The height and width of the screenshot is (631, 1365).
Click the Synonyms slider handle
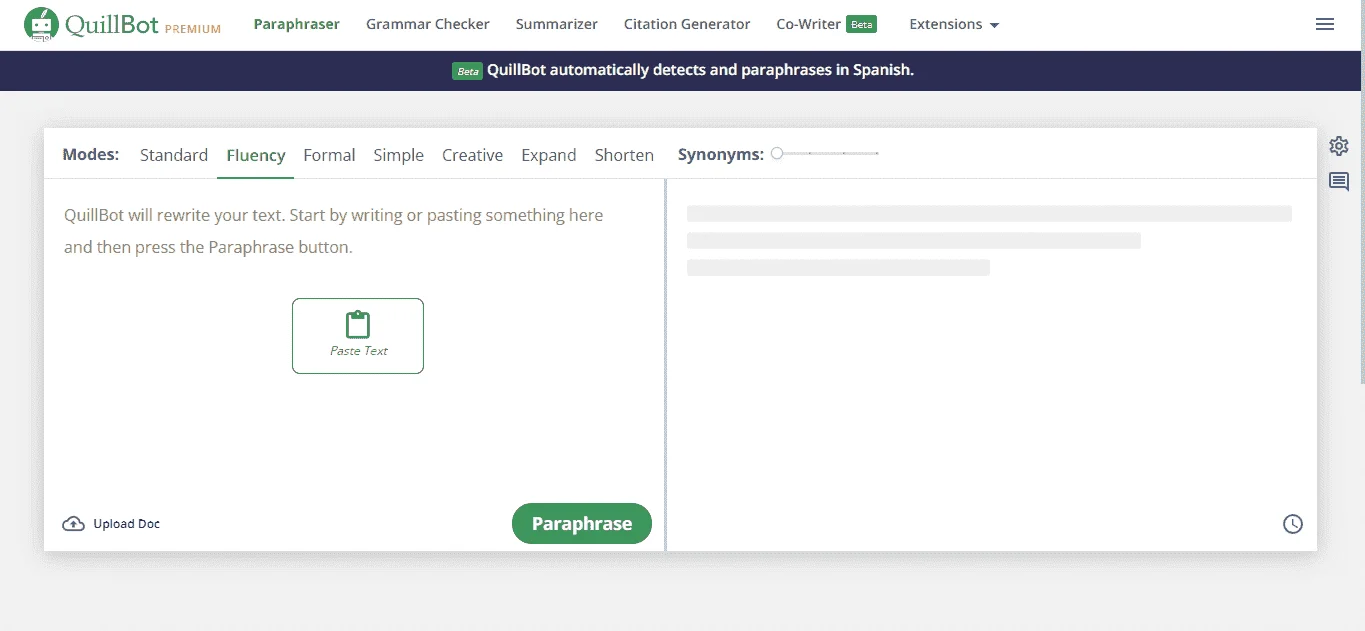[777, 153]
